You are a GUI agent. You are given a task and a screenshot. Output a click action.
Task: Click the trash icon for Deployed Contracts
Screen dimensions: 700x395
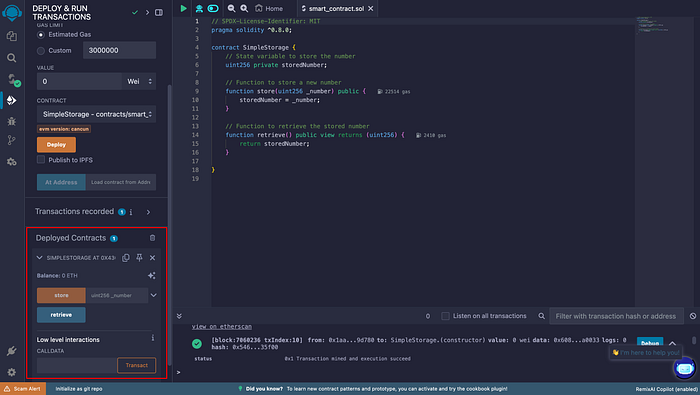152,238
